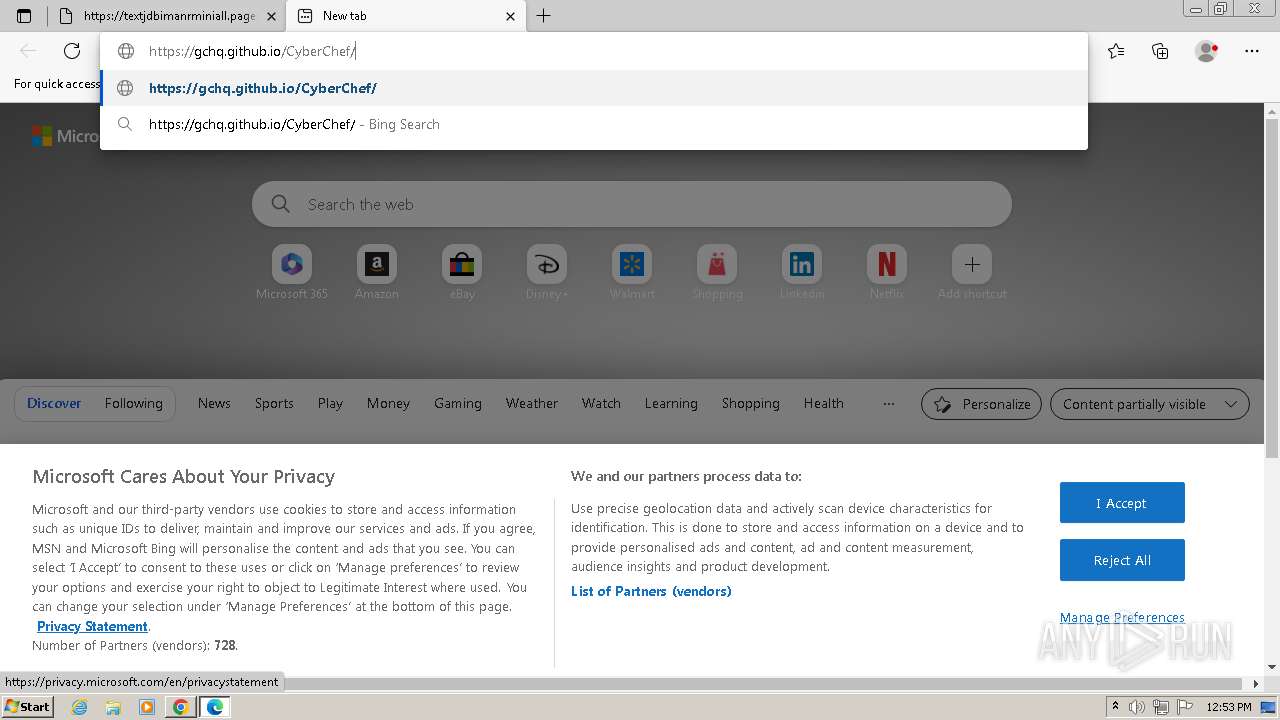Click the Reject All button
Screen dimensions: 1280x720
pos(1122,560)
